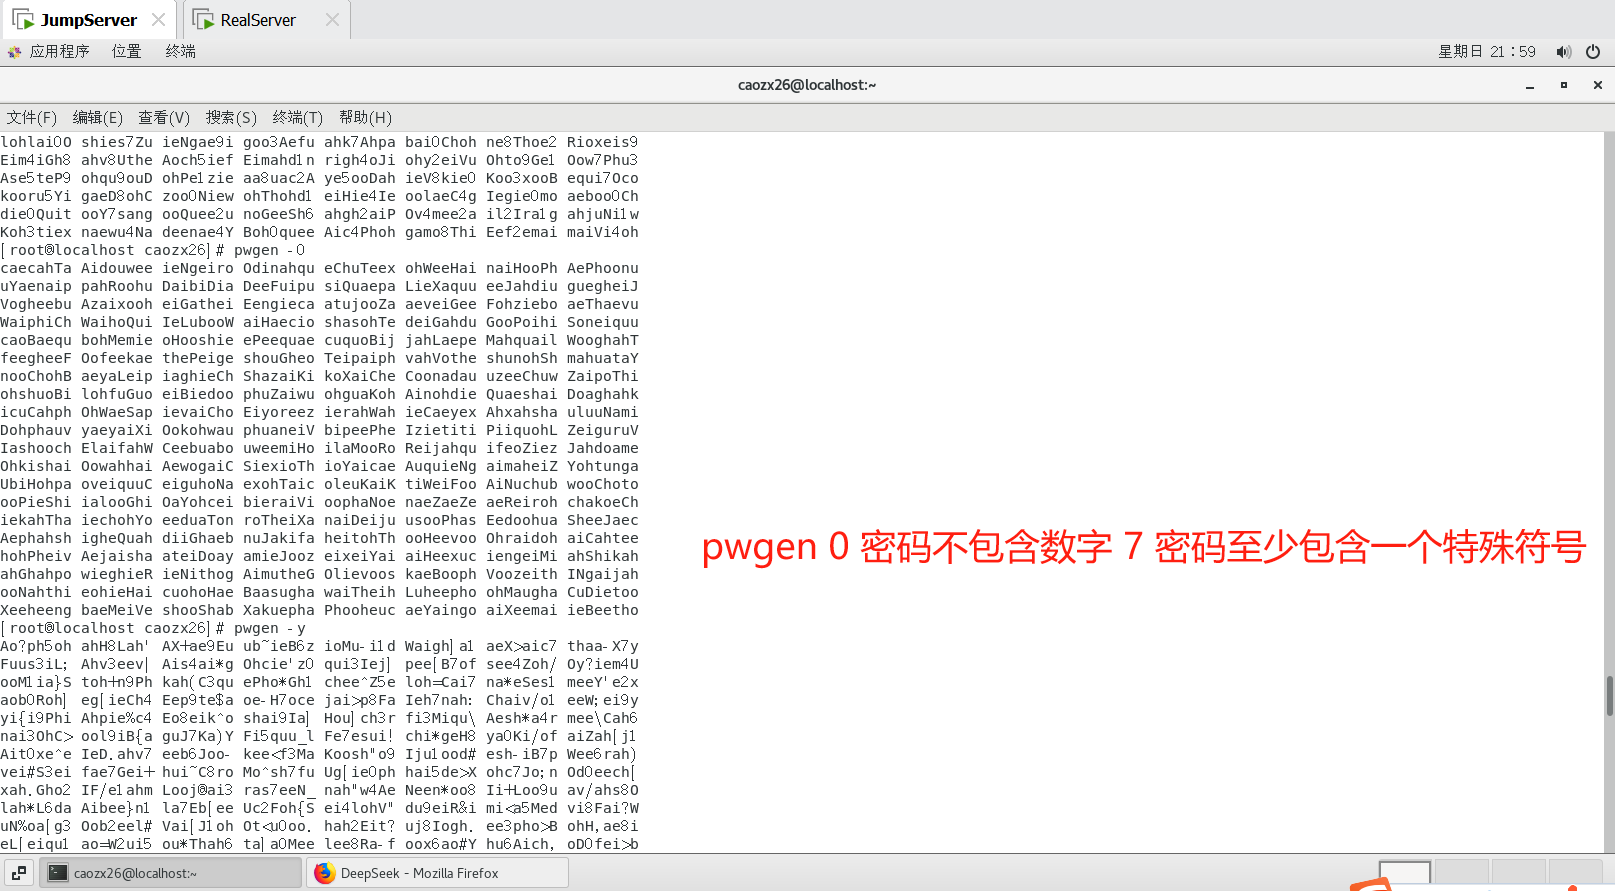This screenshot has height=891, width=1615.
Task: Open the 编辑(E) menu
Action: [x=97, y=117]
